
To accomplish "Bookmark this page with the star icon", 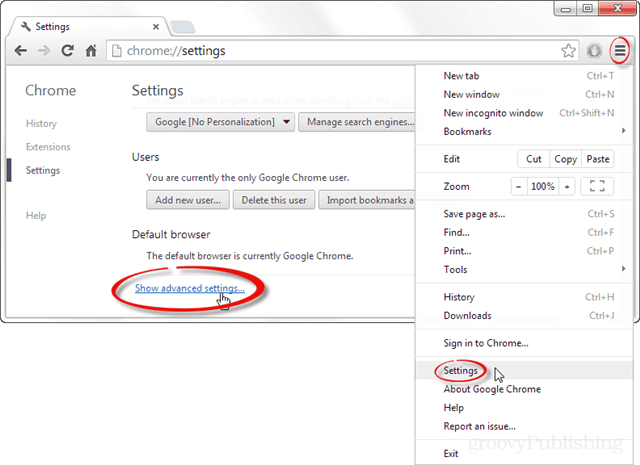I will (568, 51).
